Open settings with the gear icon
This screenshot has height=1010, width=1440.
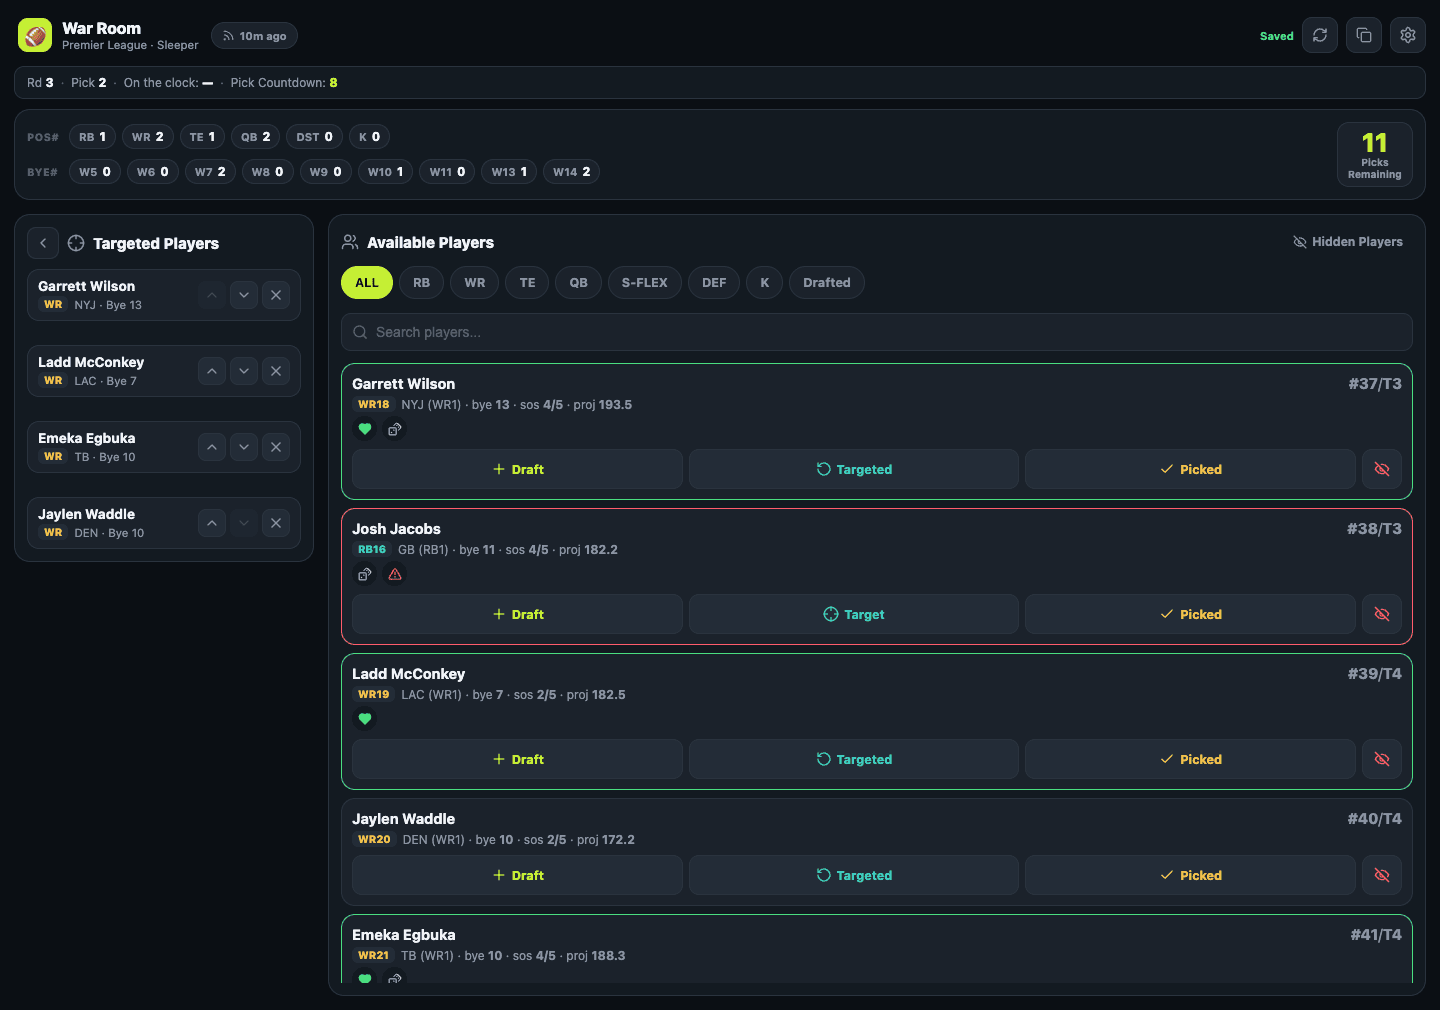pos(1408,35)
